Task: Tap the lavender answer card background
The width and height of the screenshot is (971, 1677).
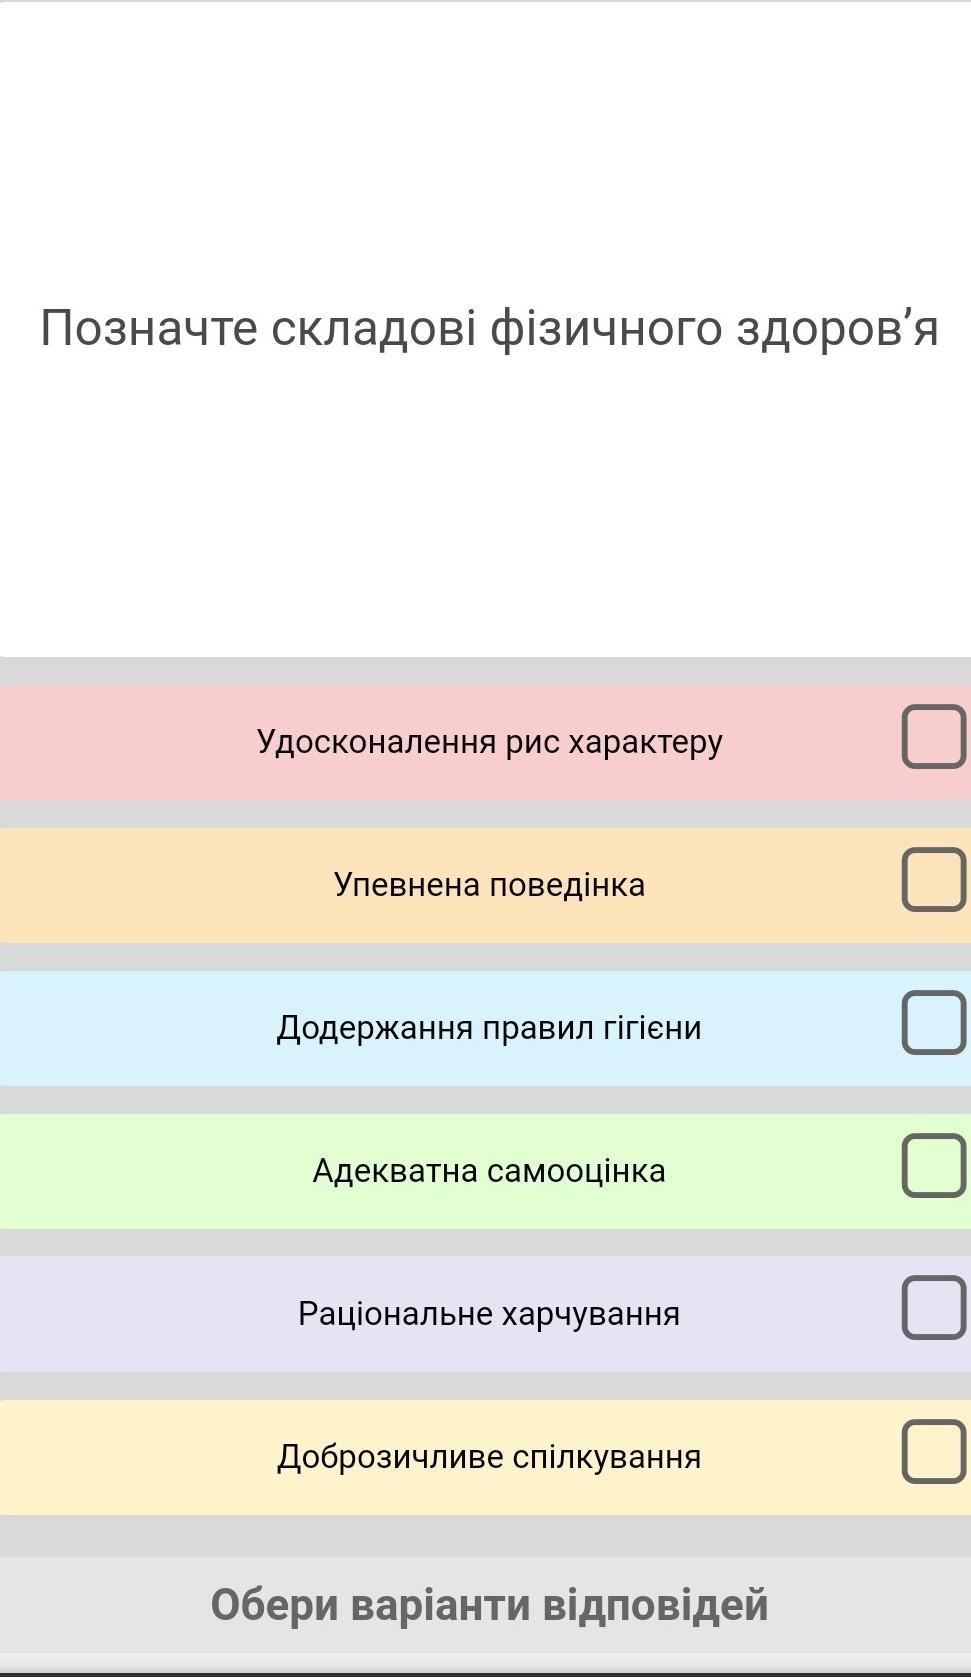Action: (x=120, y=1314)
